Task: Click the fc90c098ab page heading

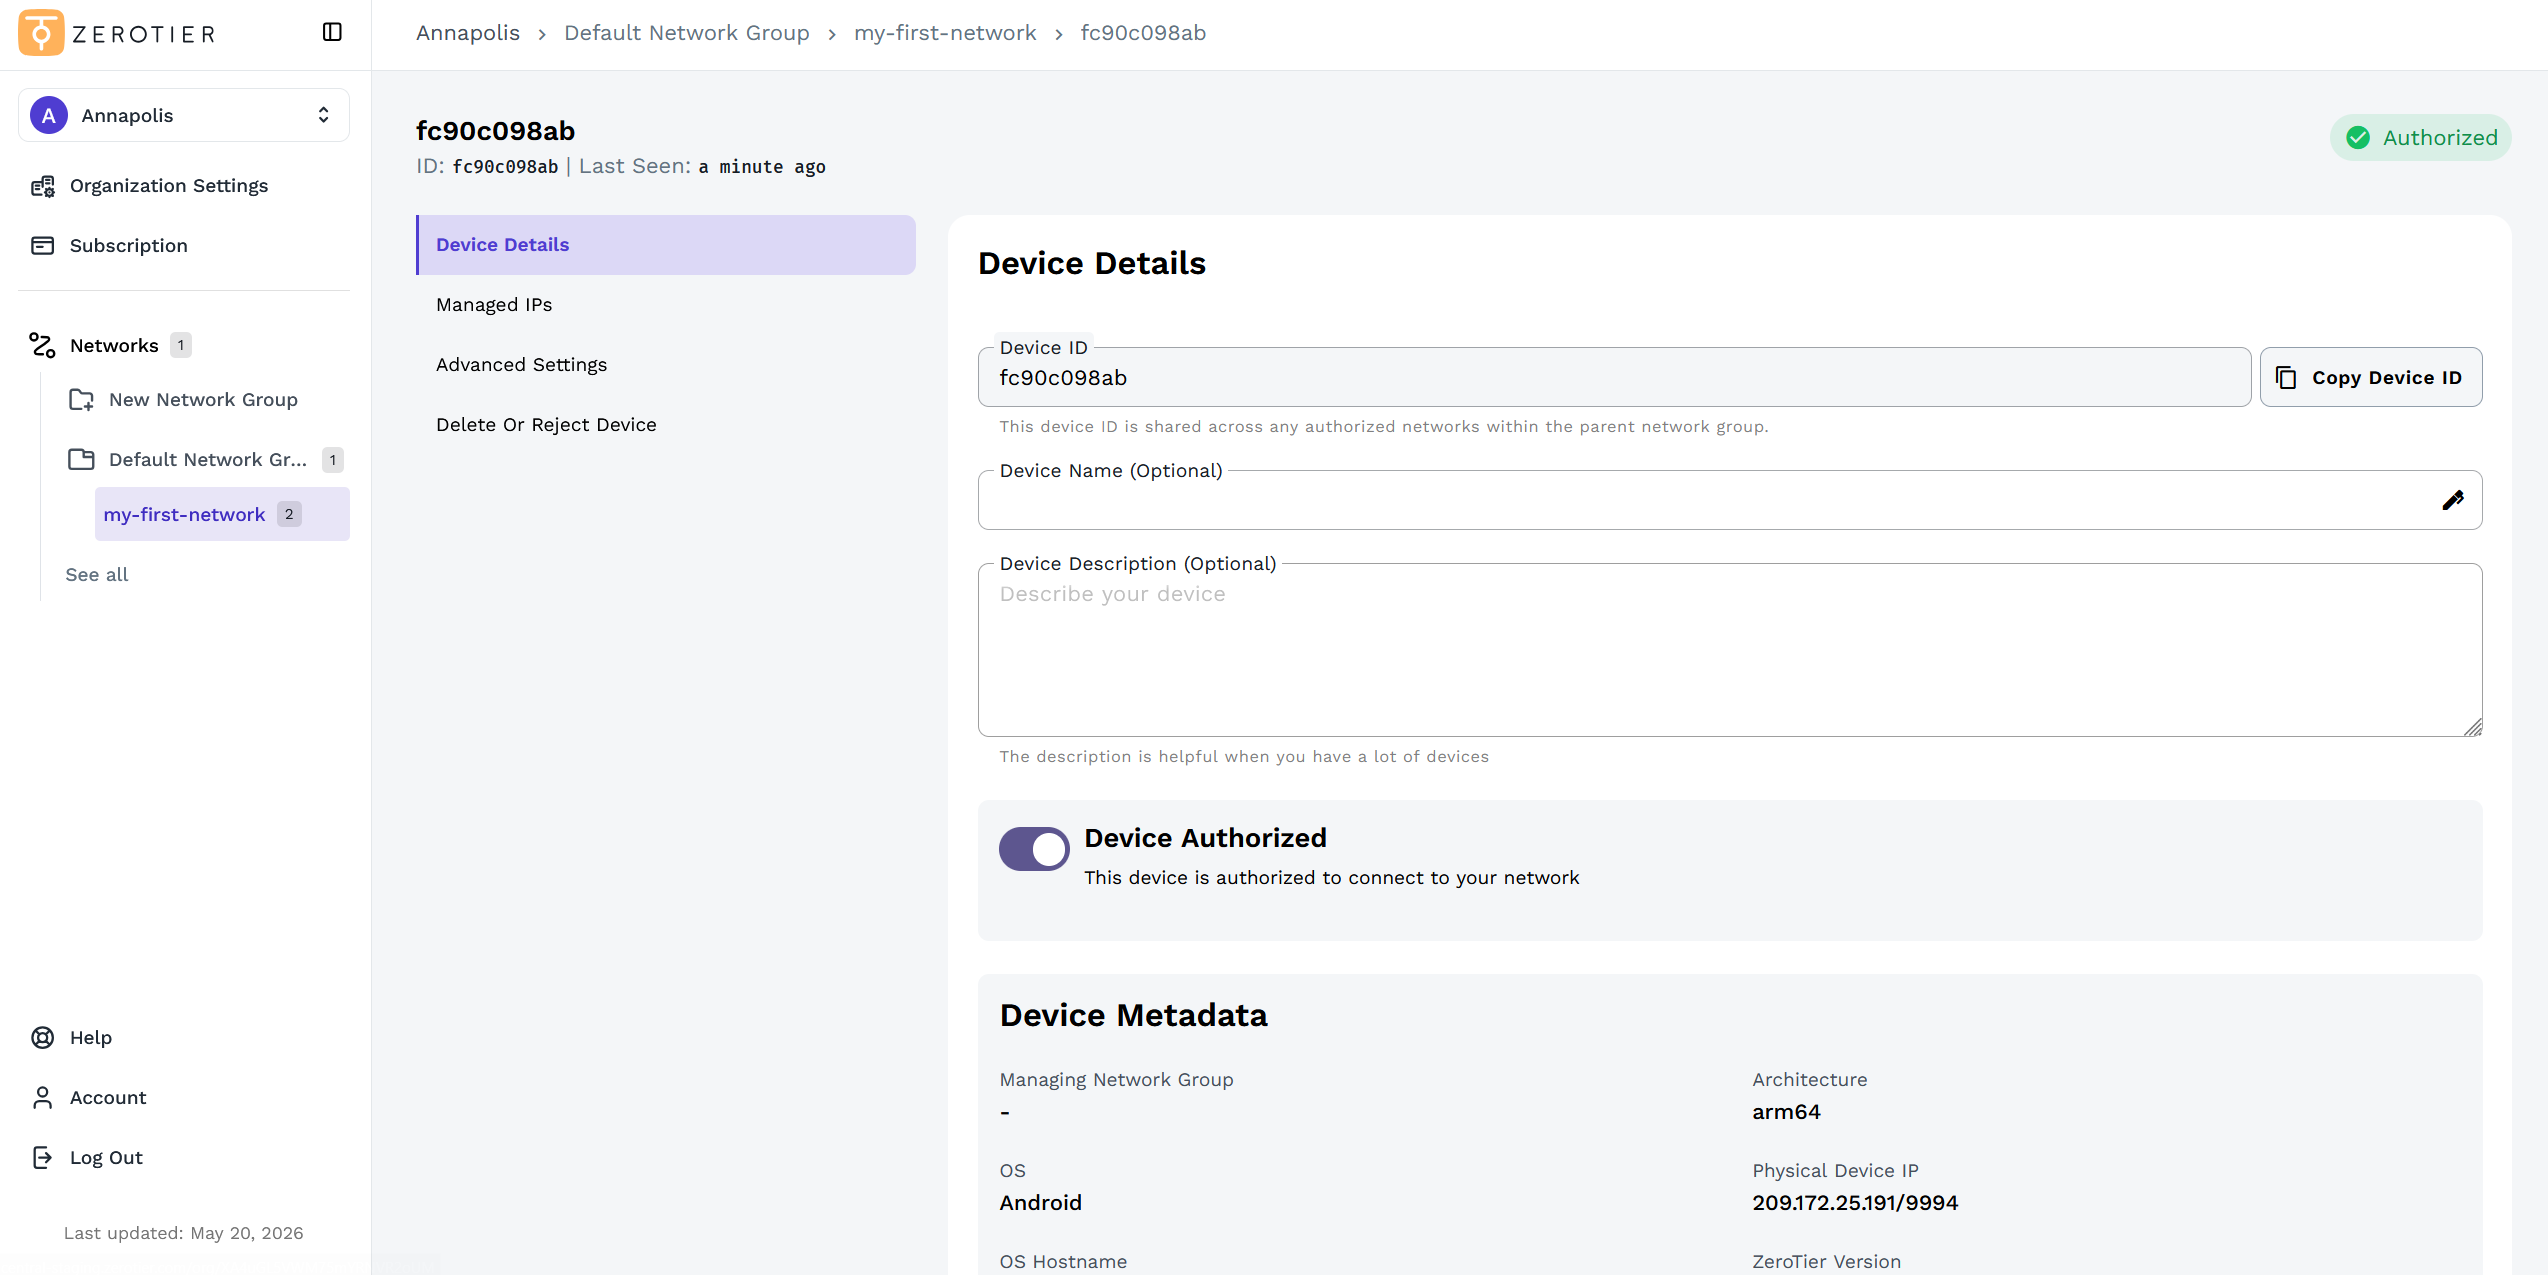Action: coord(495,132)
